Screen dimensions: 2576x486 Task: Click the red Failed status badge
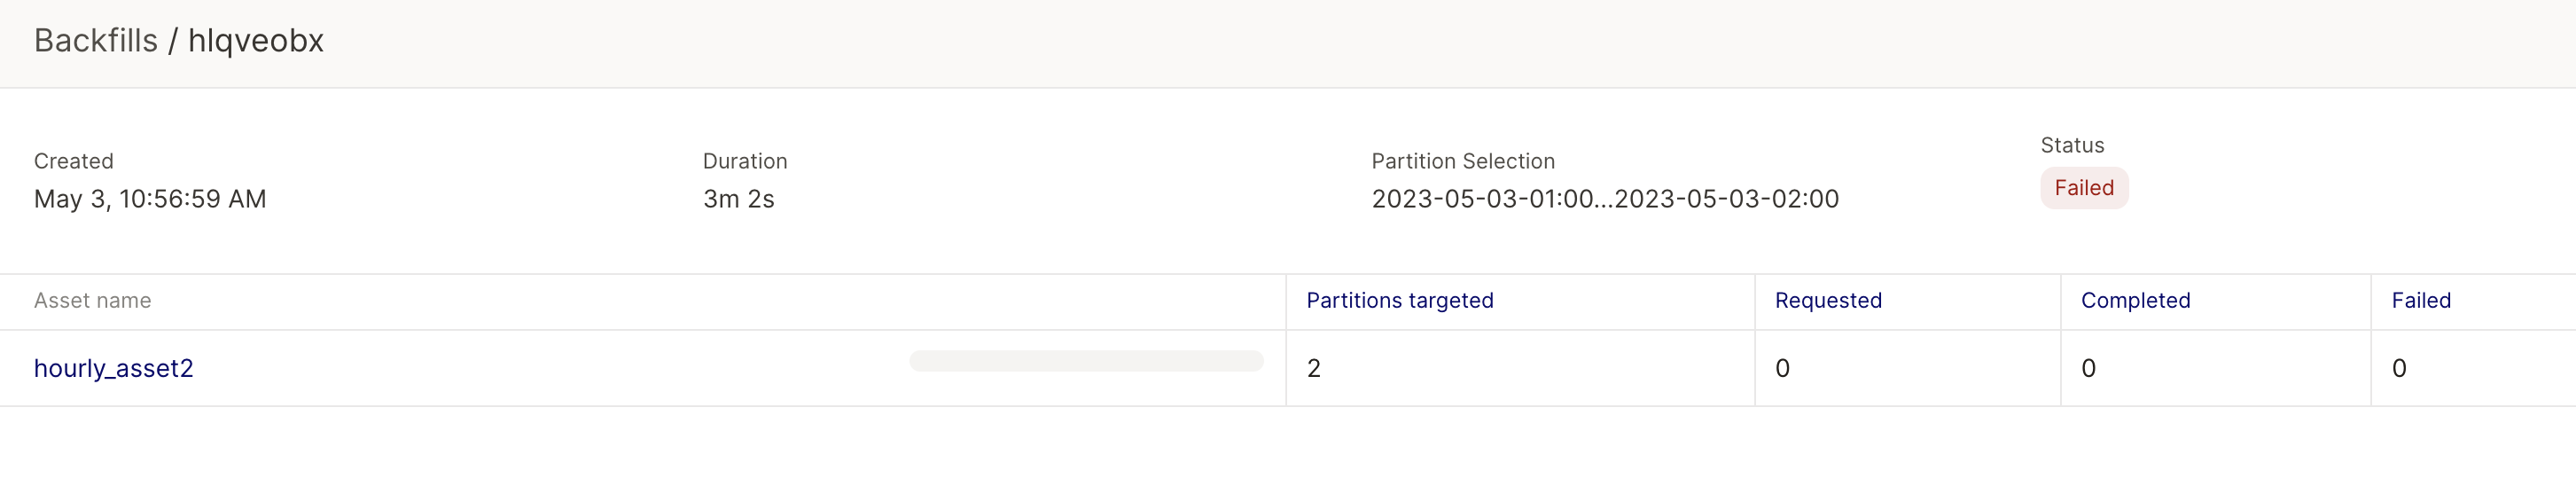2084,188
